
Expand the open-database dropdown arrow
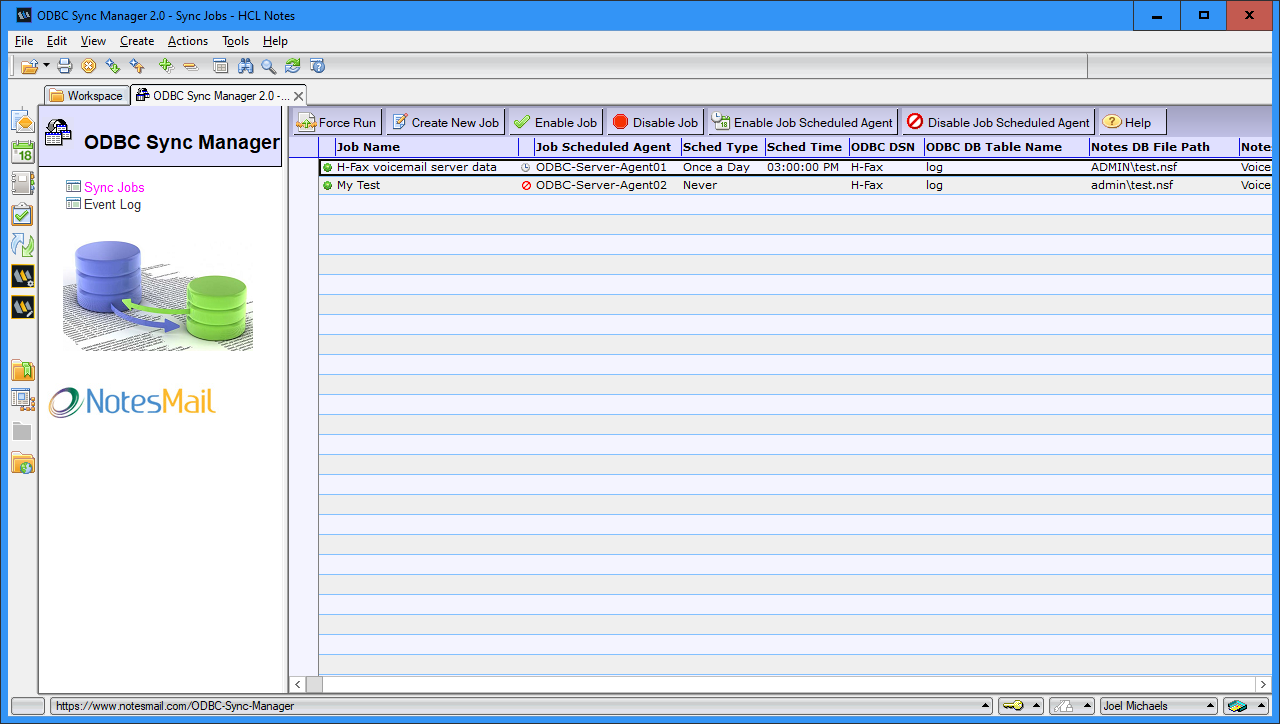45,65
